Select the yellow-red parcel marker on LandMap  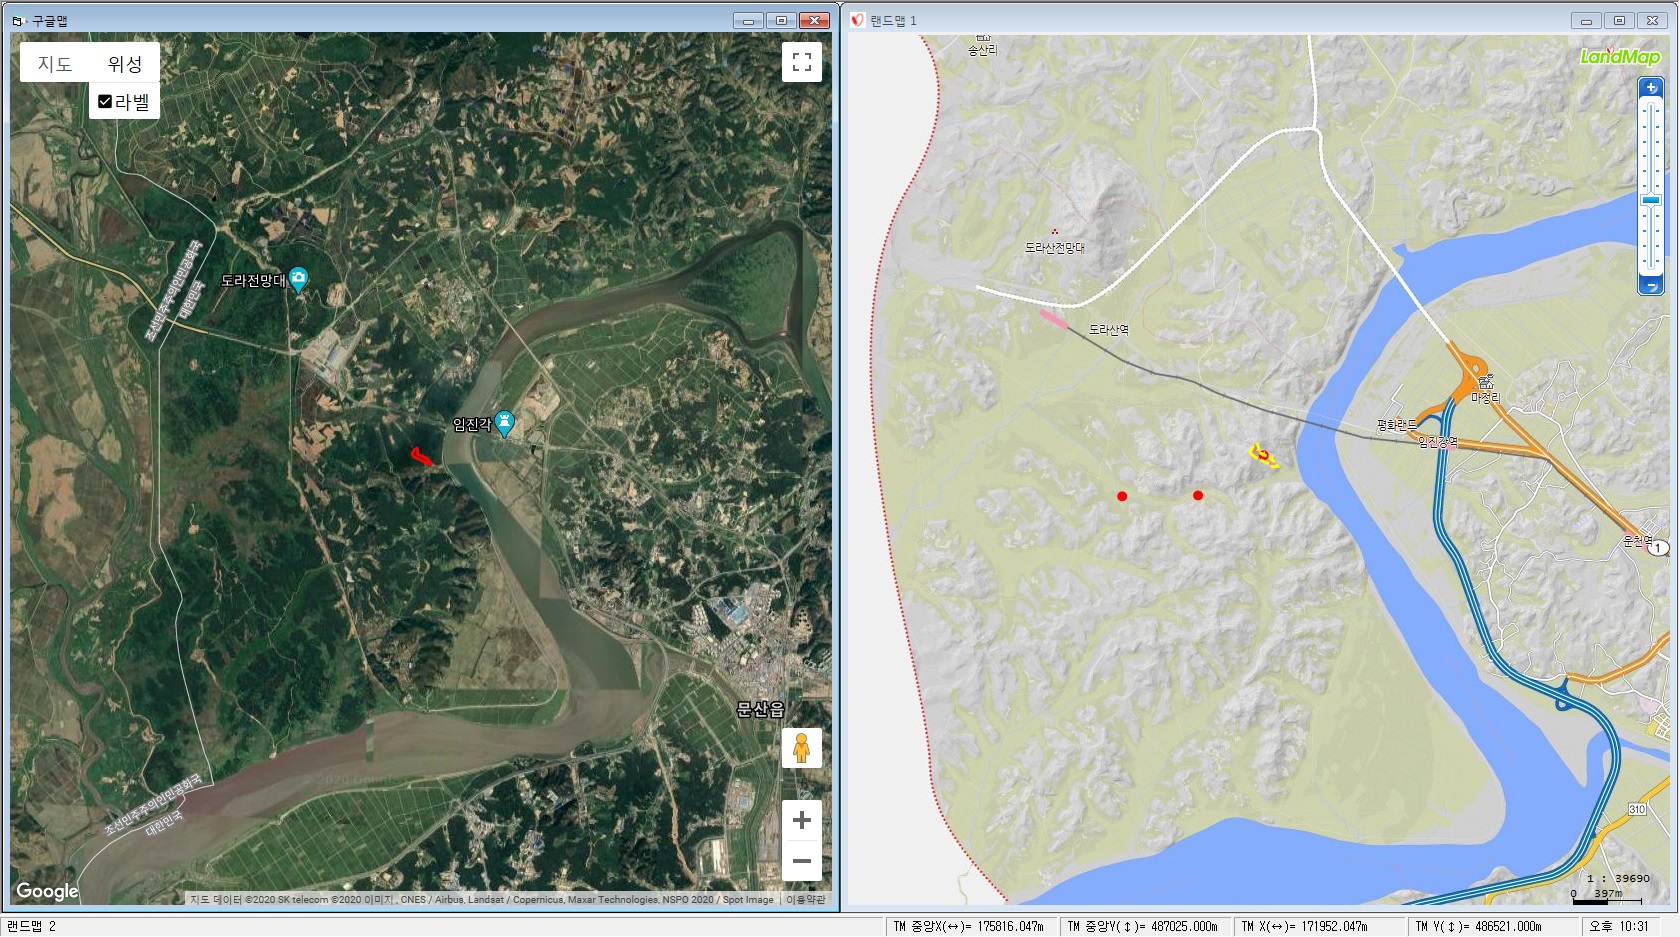coord(1264,456)
